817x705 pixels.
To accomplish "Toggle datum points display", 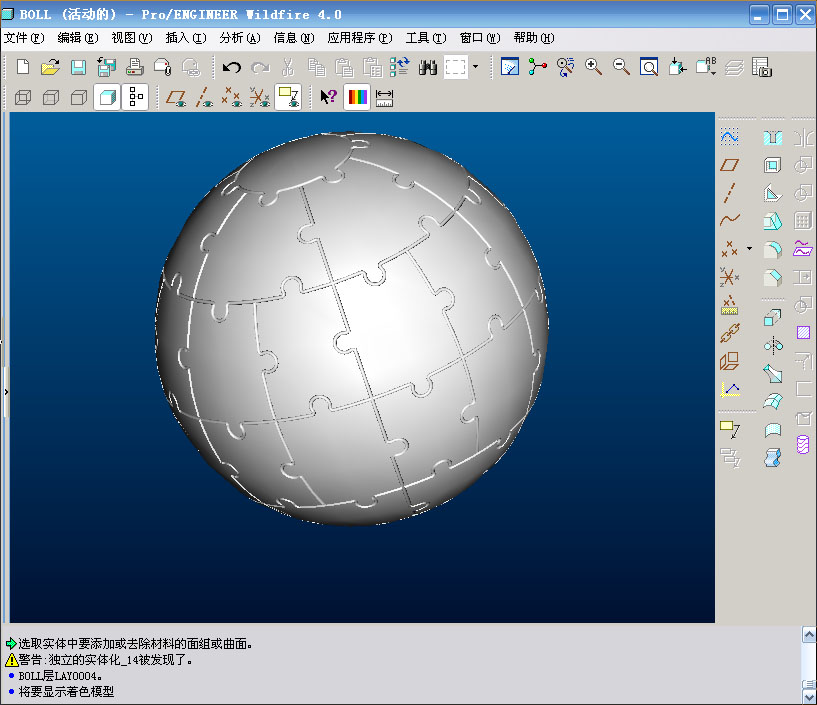I will click(x=232, y=97).
